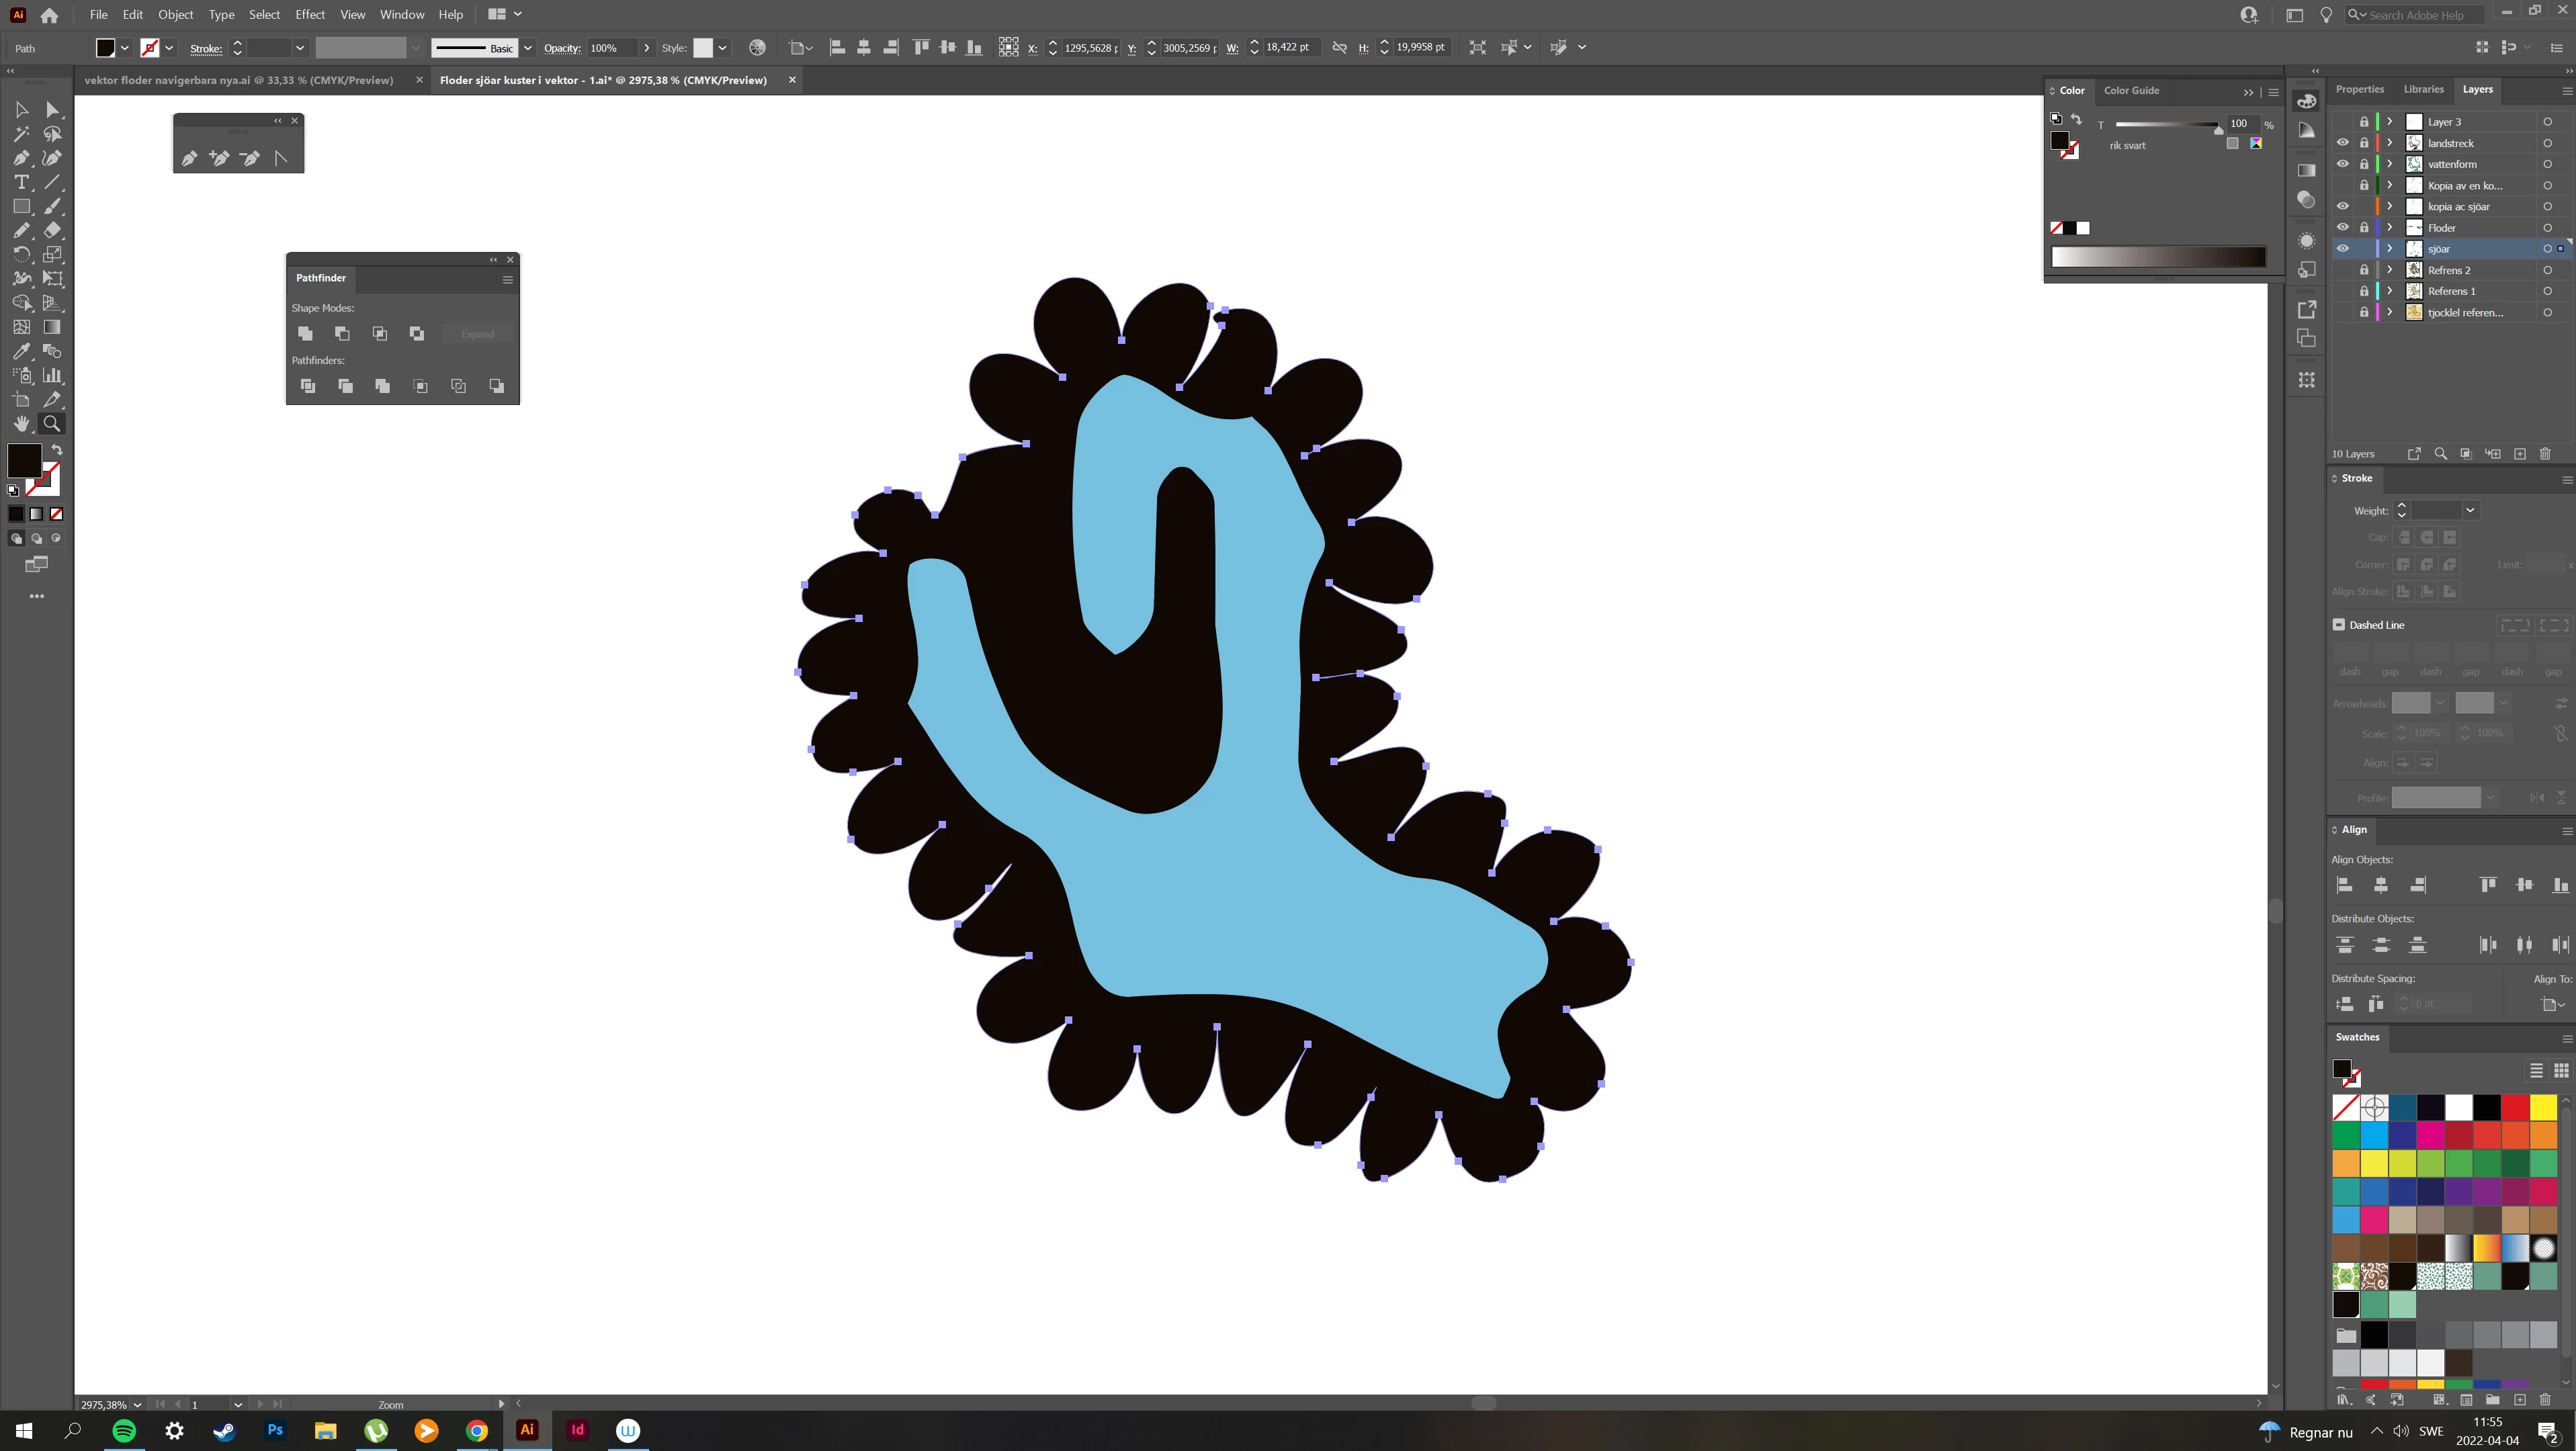Select the Type tool
The height and width of the screenshot is (1451, 2576).
(x=21, y=182)
